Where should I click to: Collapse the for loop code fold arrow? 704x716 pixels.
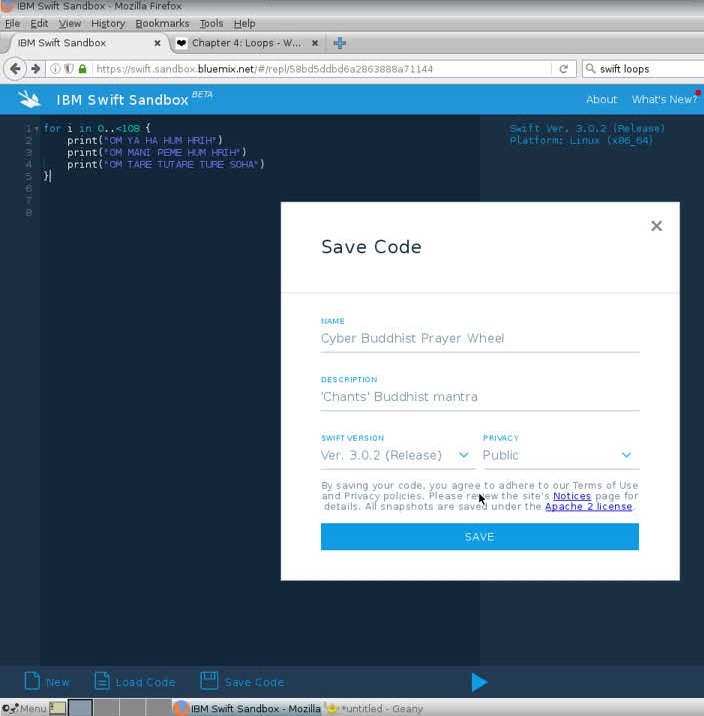click(x=37, y=129)
